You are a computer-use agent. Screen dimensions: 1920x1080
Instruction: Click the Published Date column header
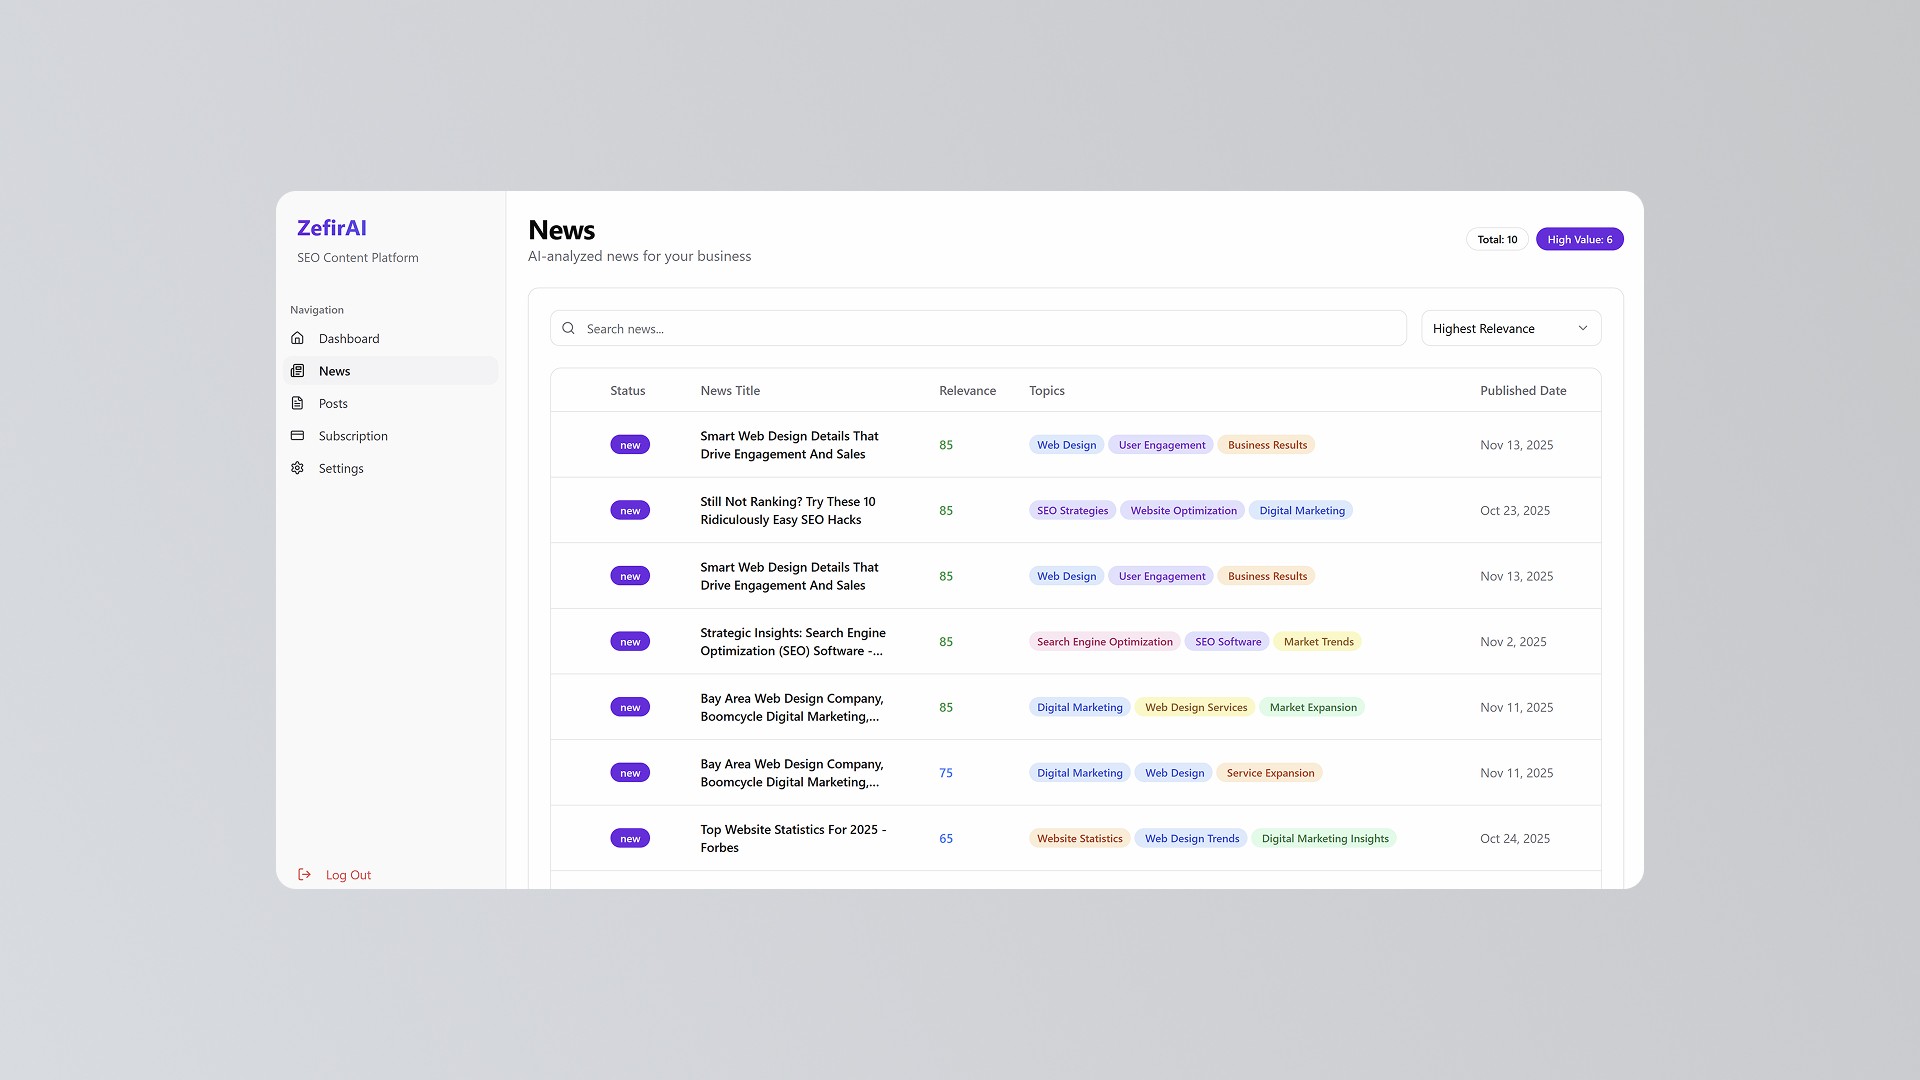pyautogui.click(x=1523, y=391)
